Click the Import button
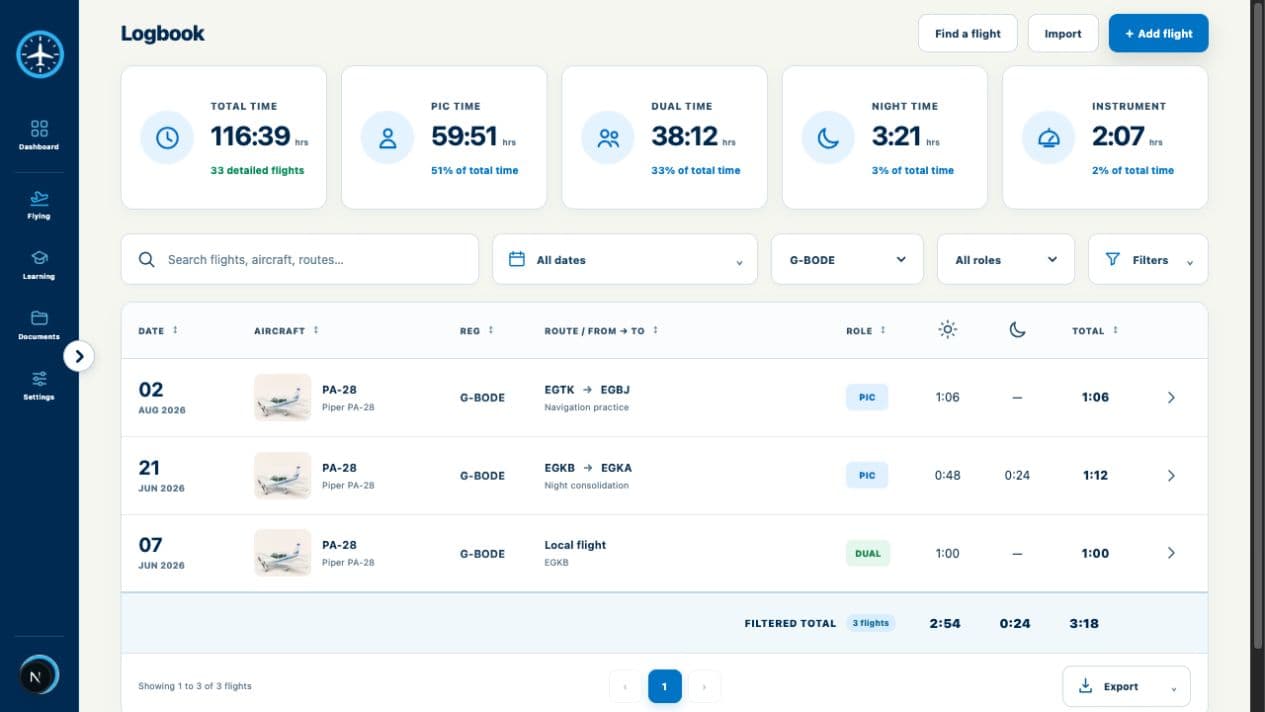Viewport: 1265px width, 712px height. 1063,33
